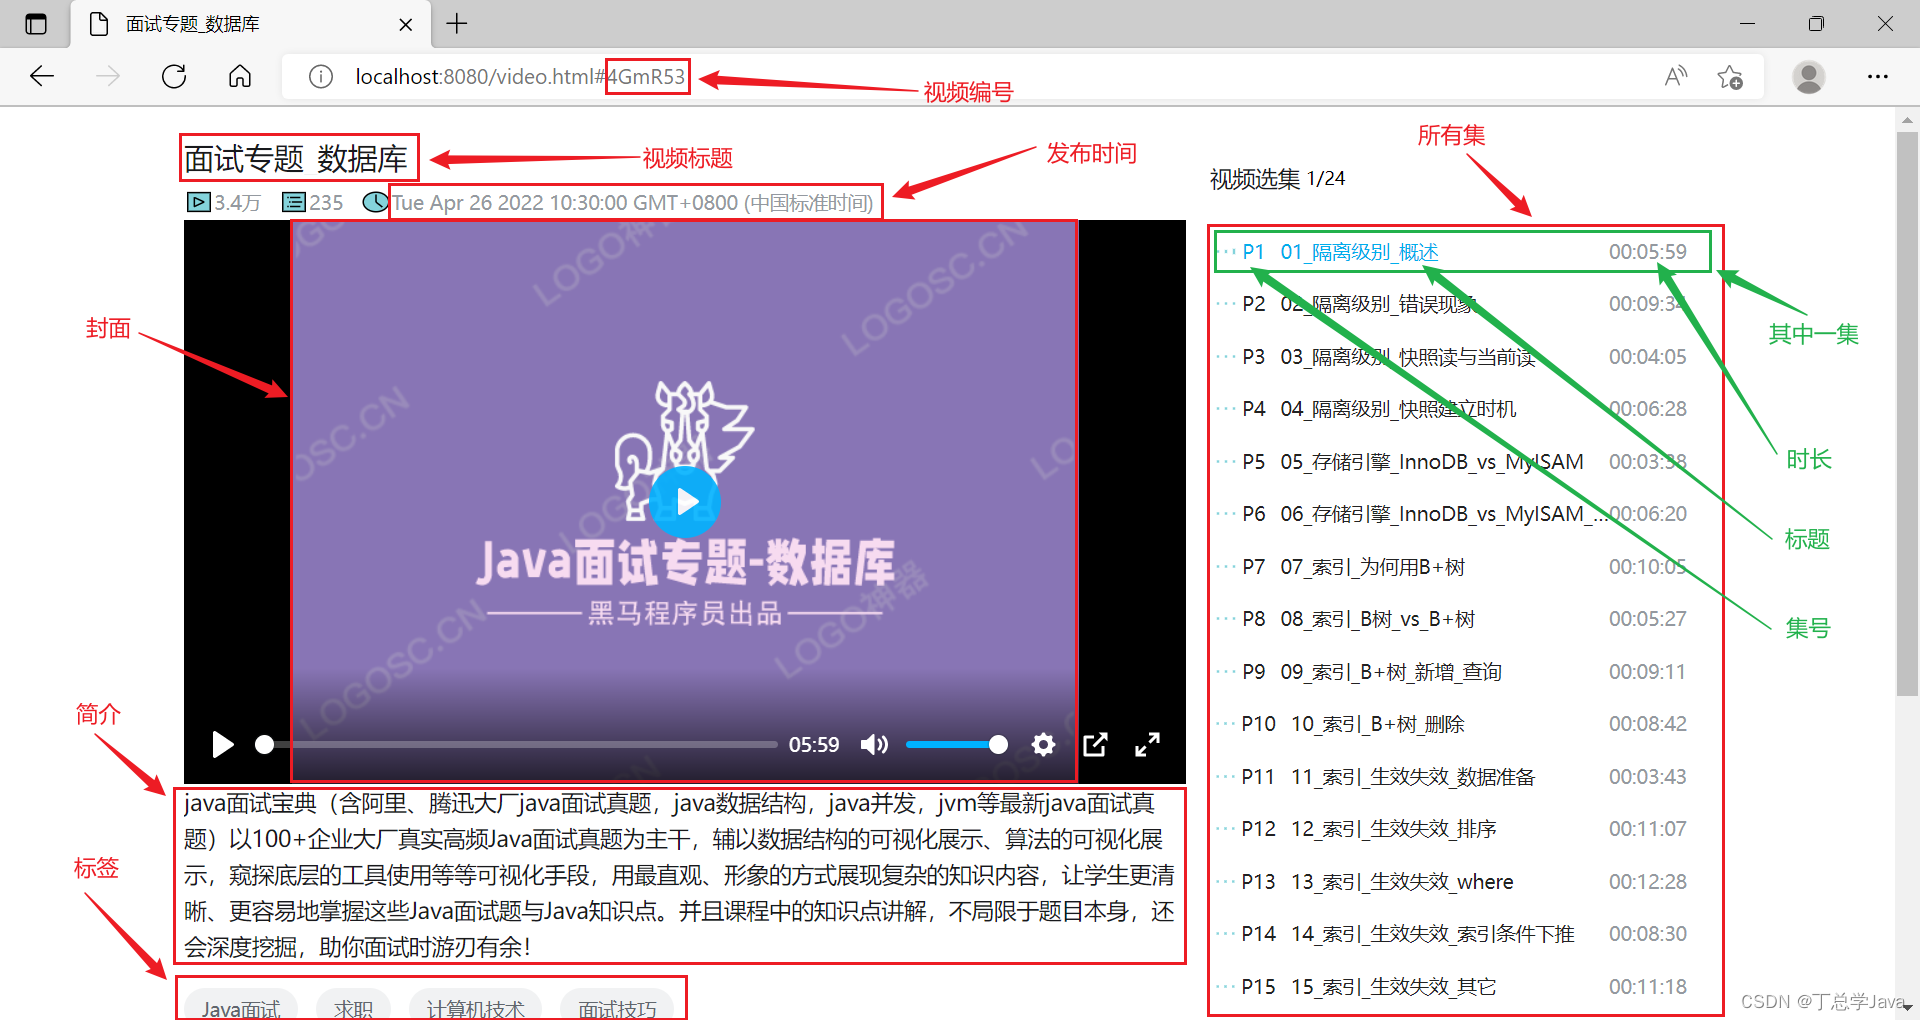
Task: Open a new browser tab
Action: click(457, 24)
